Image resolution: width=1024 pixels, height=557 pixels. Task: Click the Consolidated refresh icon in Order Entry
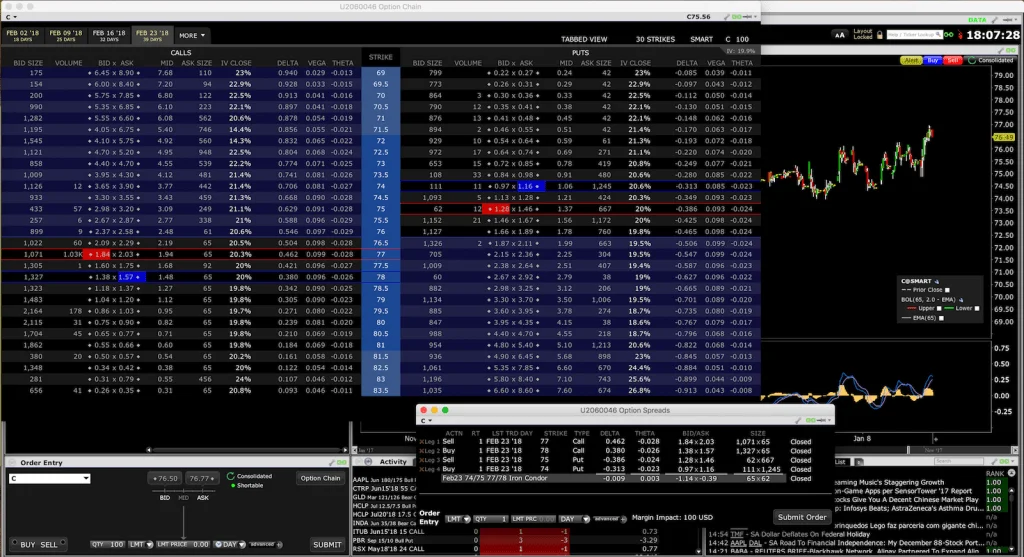[230, 477]
